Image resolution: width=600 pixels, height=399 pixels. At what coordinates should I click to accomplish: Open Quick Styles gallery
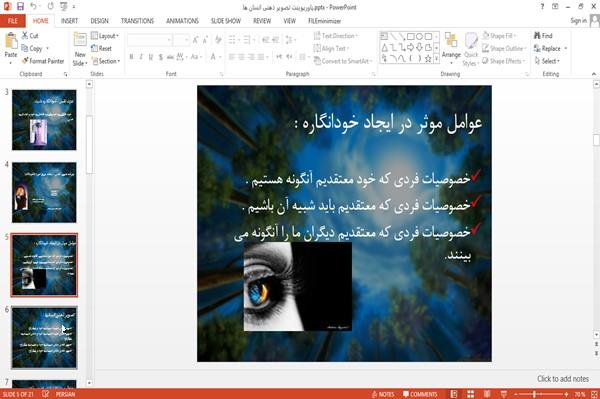coord(471,50)
